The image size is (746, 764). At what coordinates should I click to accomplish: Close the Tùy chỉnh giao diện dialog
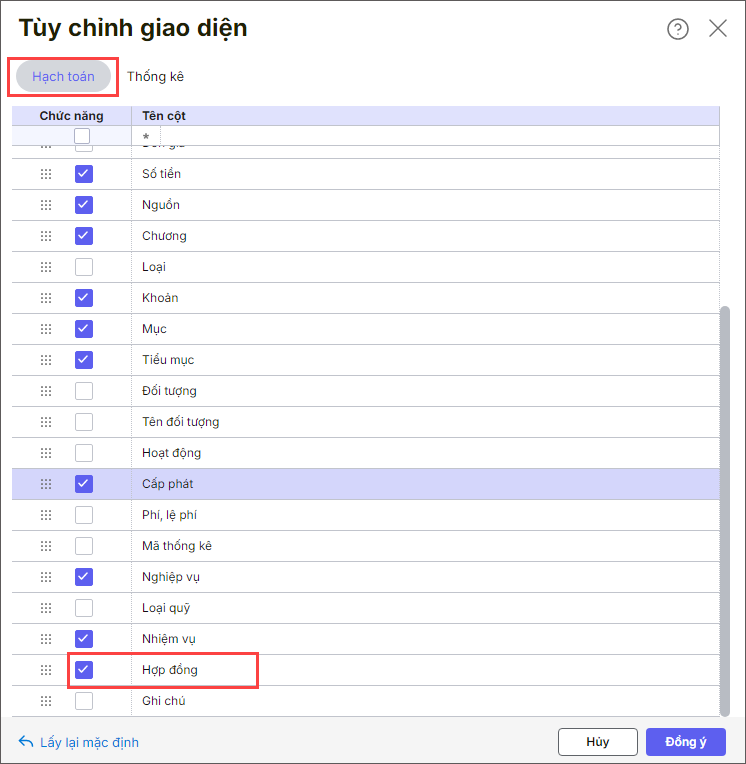click(x=718, y=28)
